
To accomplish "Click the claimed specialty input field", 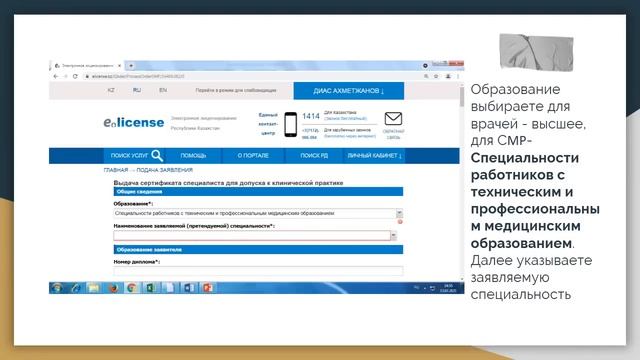I will click(x=252, y=236).
